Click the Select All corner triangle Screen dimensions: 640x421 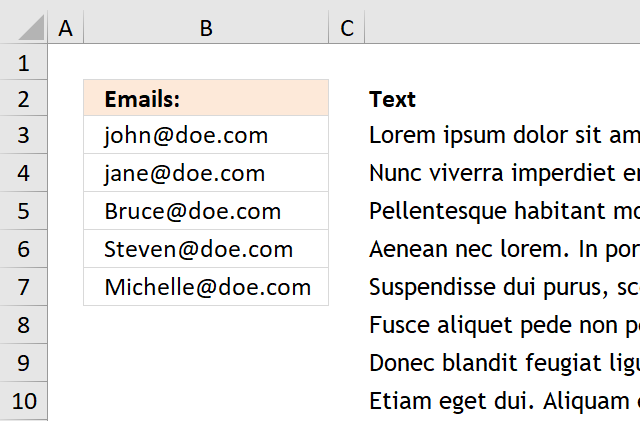pos(31,27)
